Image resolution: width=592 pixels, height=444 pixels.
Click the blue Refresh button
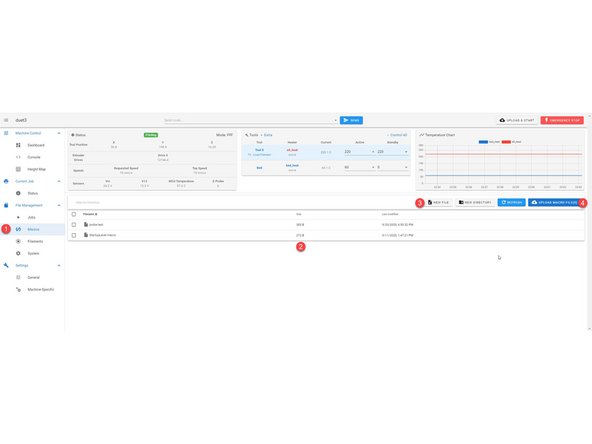[512, 203]
